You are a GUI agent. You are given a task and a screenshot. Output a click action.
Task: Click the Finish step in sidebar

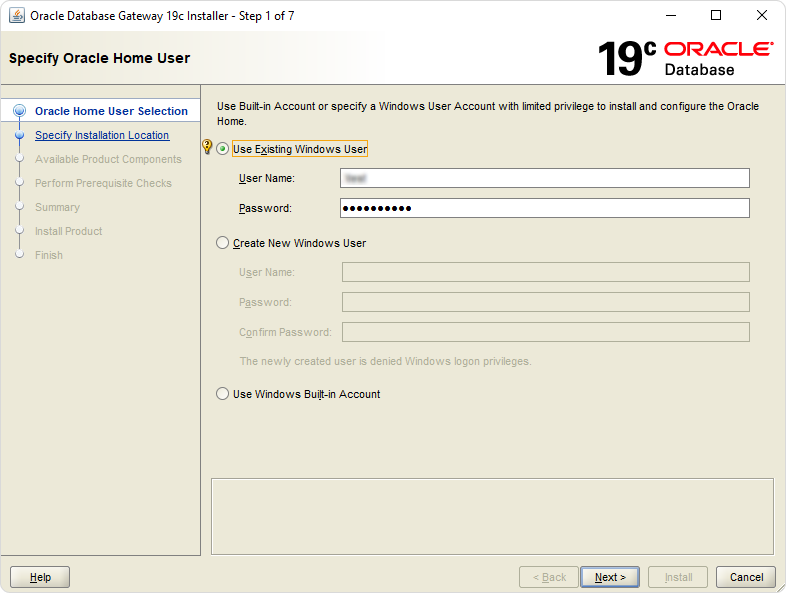coord(49,255)
